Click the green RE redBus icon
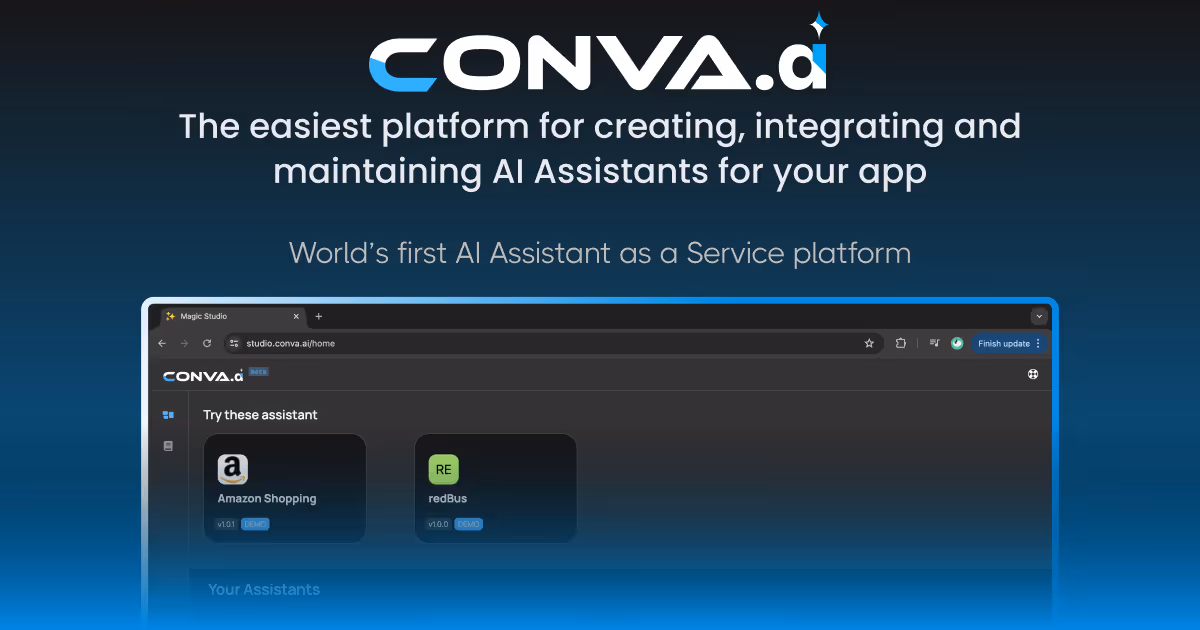 click(x=442, y=470)
